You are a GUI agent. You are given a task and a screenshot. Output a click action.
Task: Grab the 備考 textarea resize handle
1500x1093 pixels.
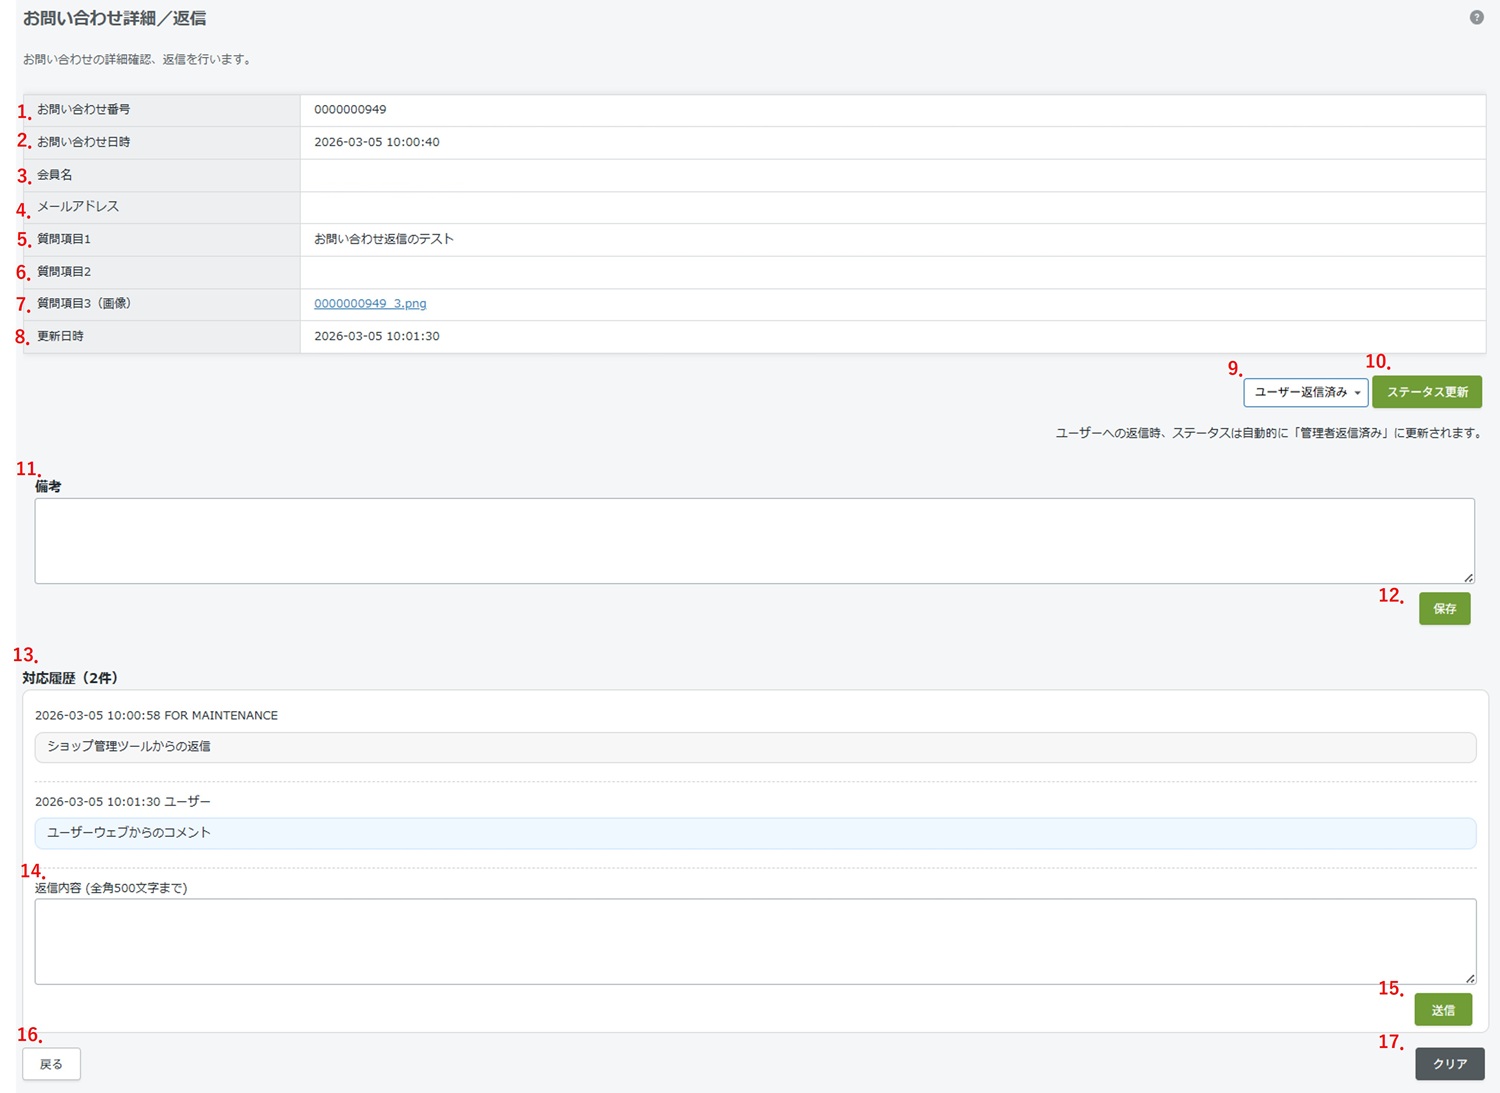point(1468,577)
